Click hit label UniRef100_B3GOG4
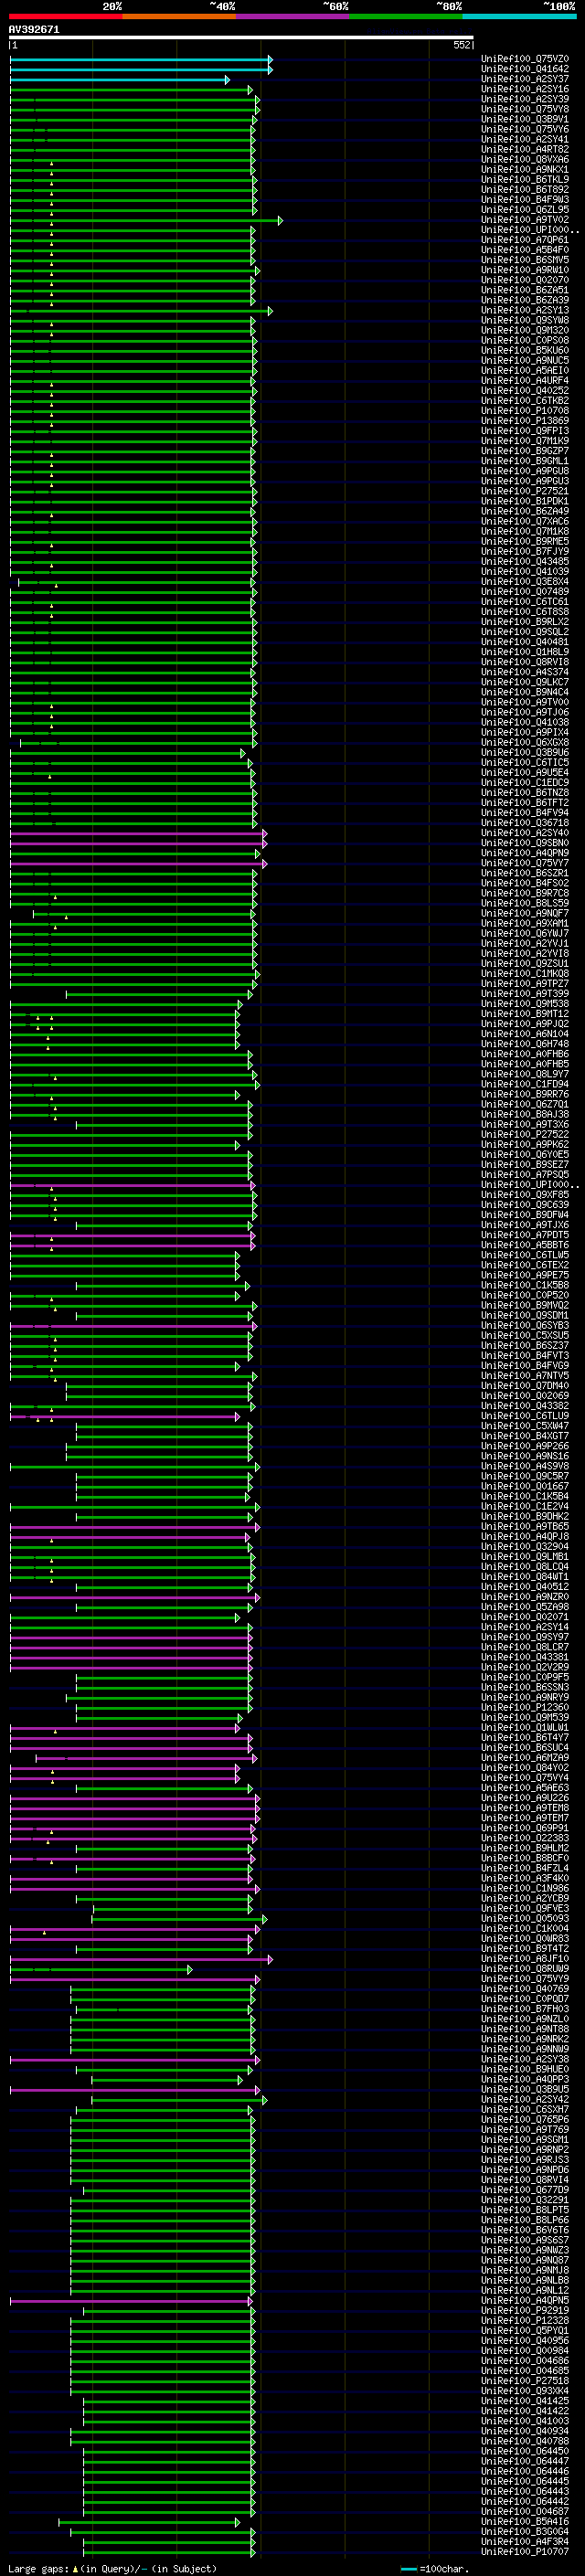This screenshot has height=2576, width=585. 525,2532
